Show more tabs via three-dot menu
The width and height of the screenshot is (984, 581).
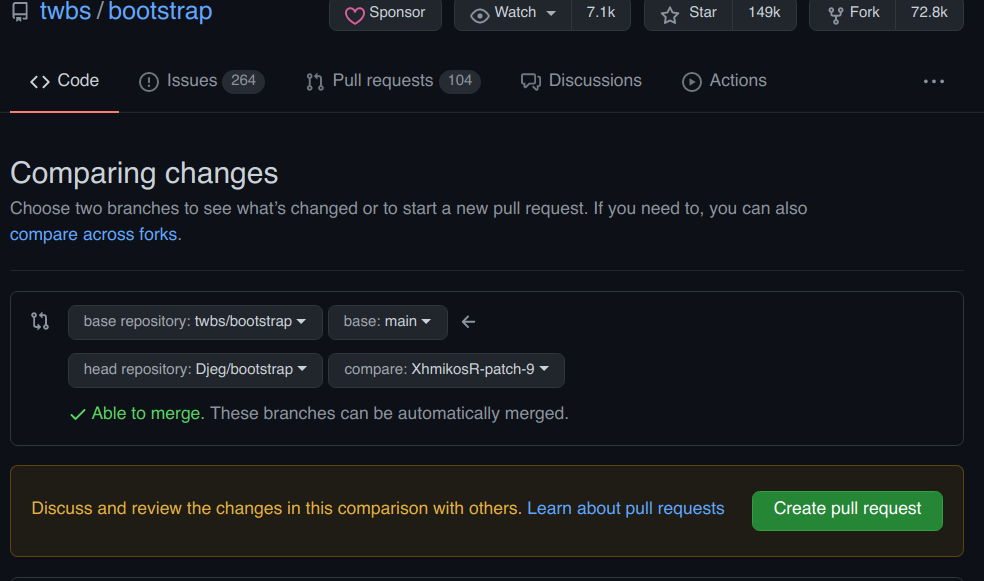coord(934,82)
